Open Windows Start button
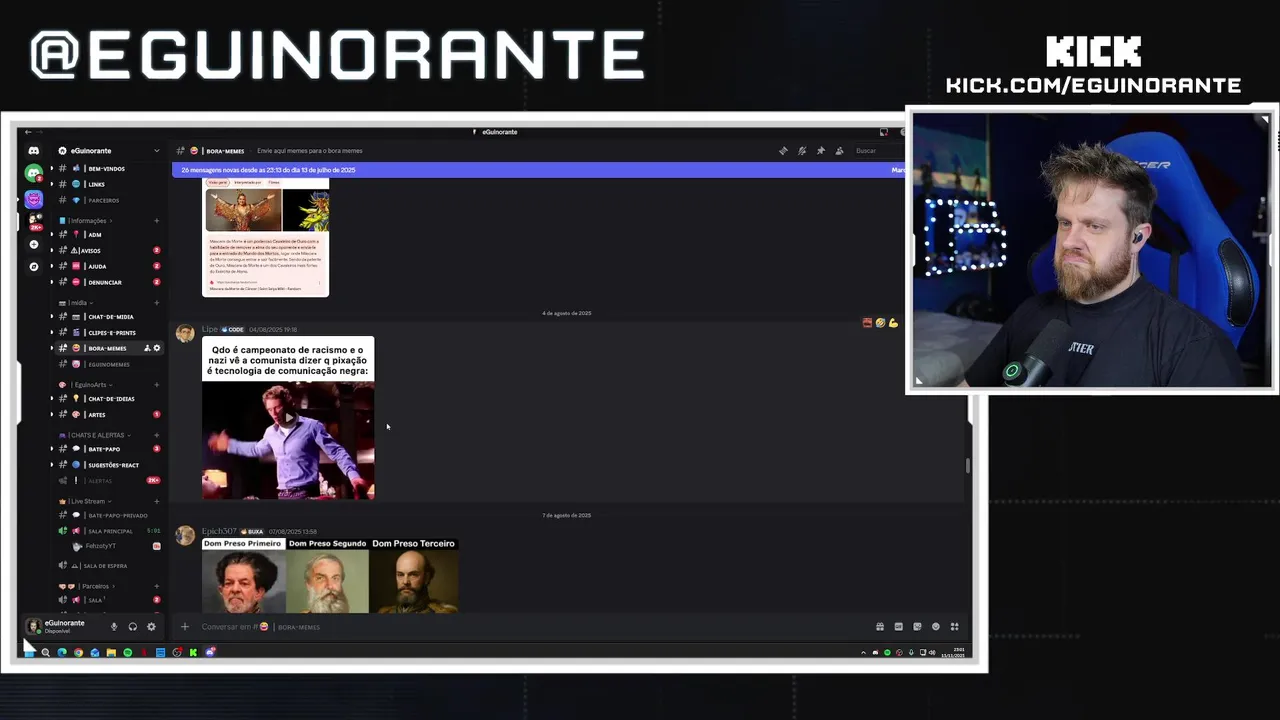 pos(29,652)
